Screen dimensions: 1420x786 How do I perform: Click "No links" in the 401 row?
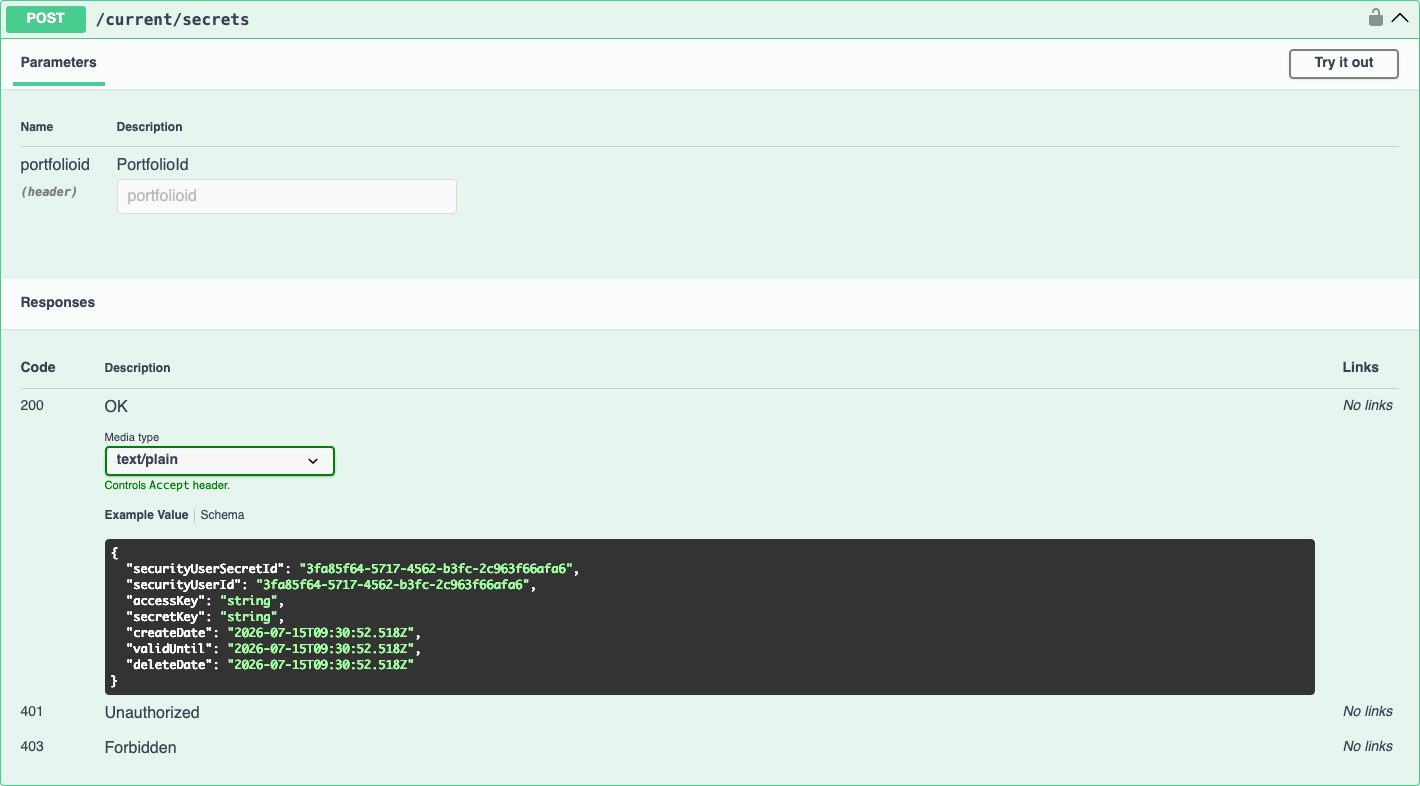coord(1368,712)
